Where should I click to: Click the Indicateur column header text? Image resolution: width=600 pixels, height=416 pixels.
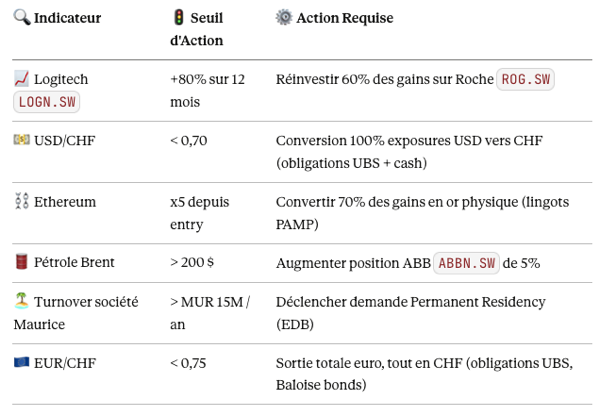(x=67, y=18)
